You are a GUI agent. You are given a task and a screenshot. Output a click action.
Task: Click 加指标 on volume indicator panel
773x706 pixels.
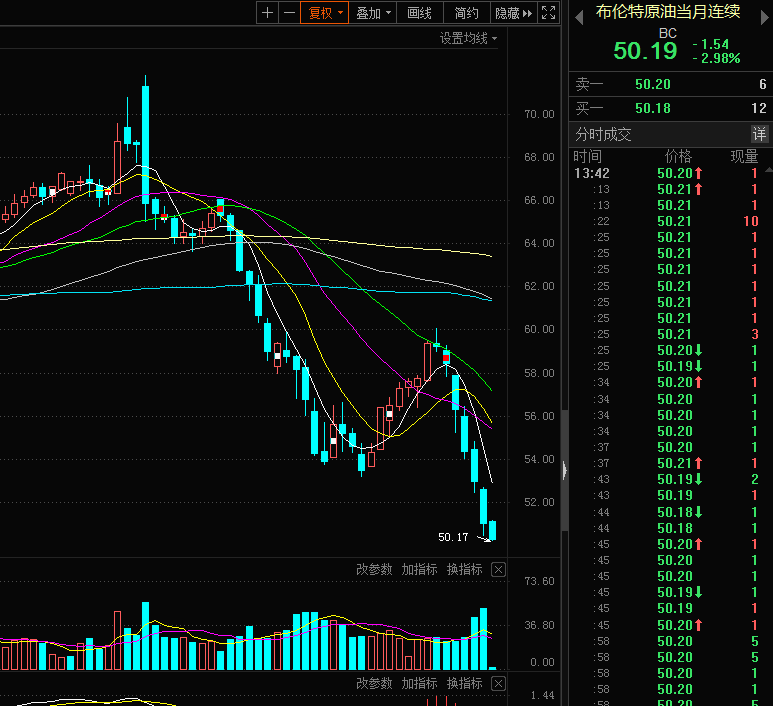419,569
